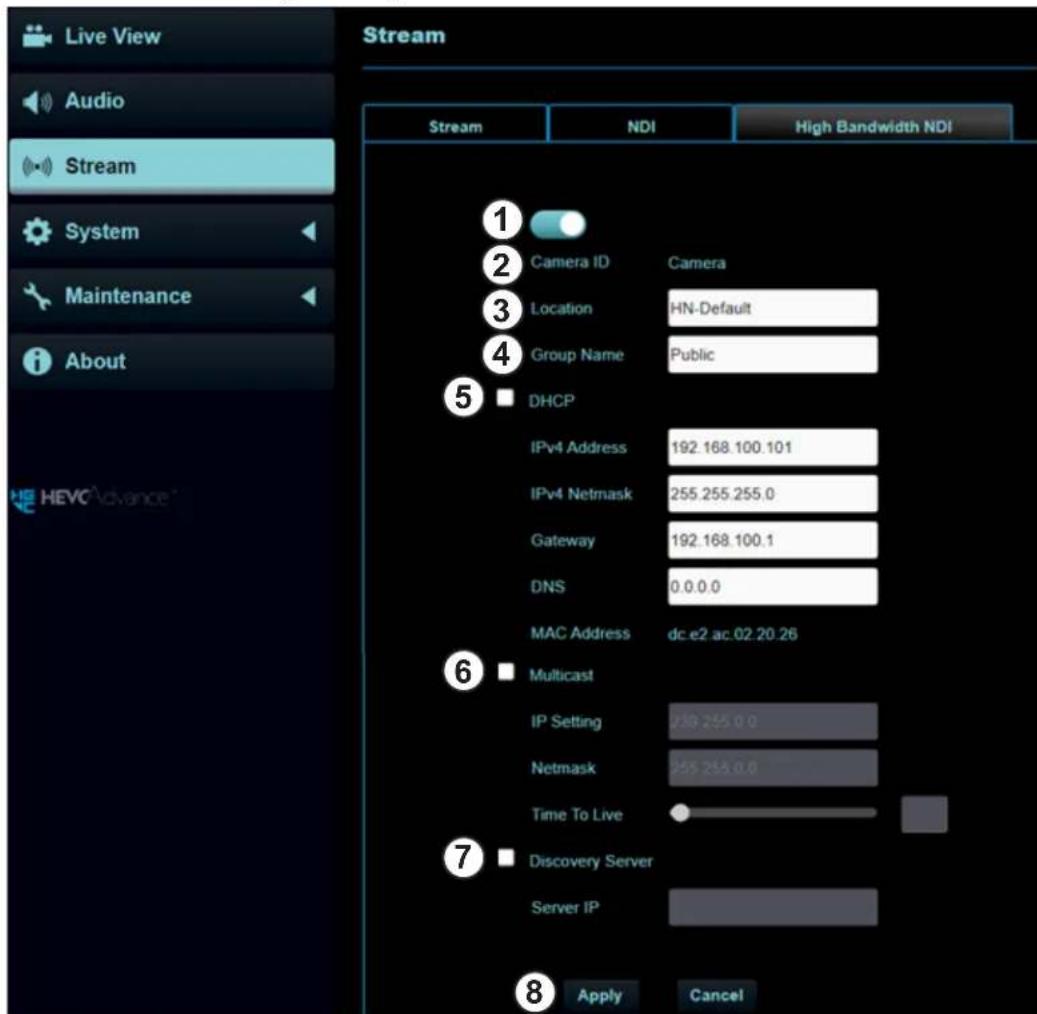Click the Live View camera icon
1037x1014 pixels.
tap(37, 36)
